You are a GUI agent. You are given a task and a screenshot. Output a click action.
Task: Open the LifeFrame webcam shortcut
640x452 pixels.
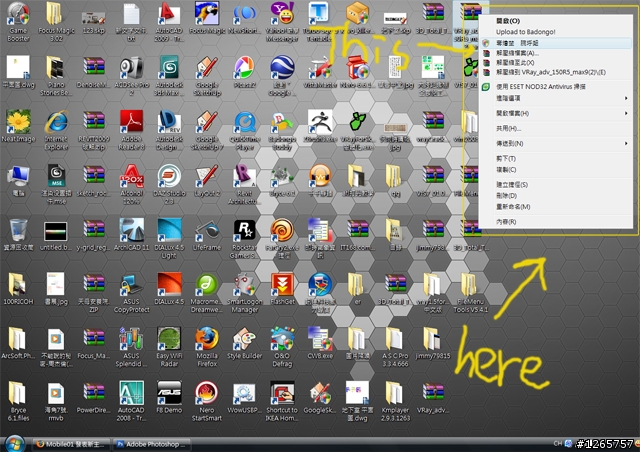(x=207, y=235)
